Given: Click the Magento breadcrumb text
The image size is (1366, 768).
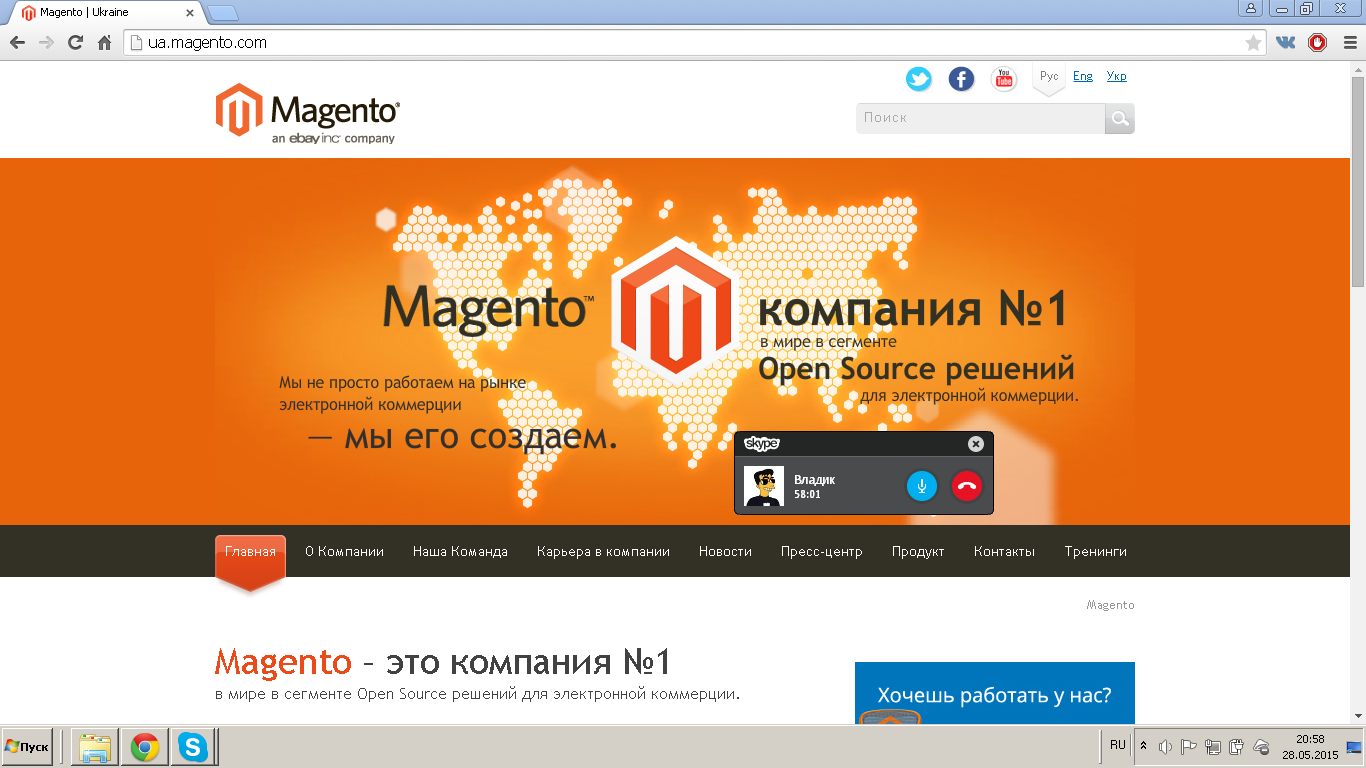Looking at the screenshot, I should click(1110, 605).
